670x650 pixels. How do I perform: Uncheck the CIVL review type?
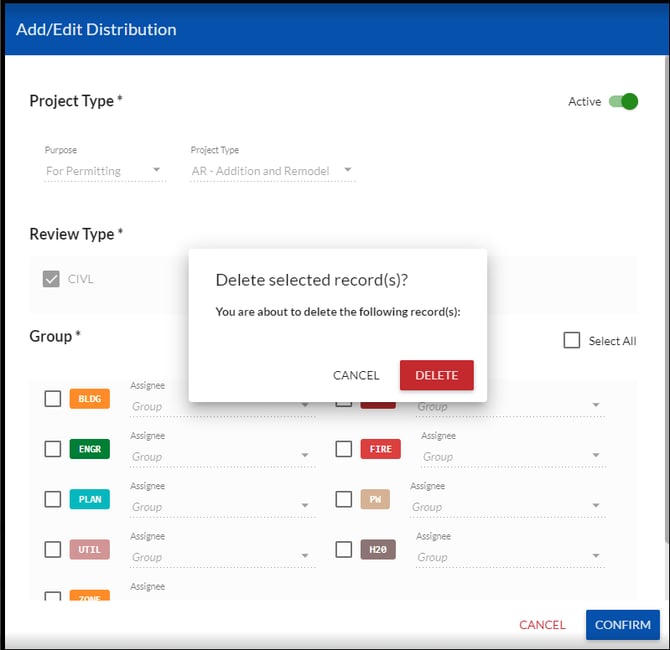[51, 279]
